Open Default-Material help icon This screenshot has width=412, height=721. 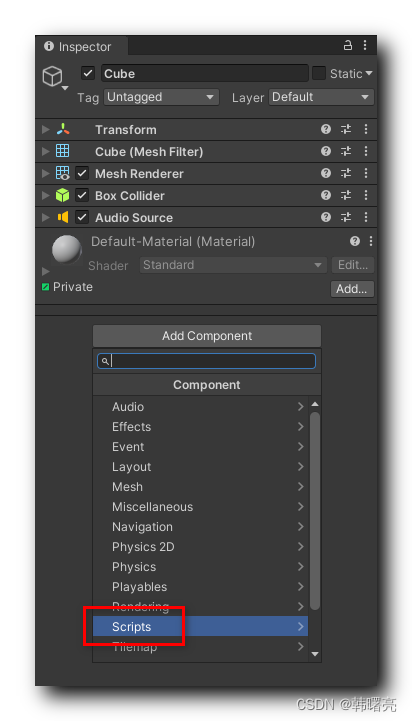tap(355, 241)
